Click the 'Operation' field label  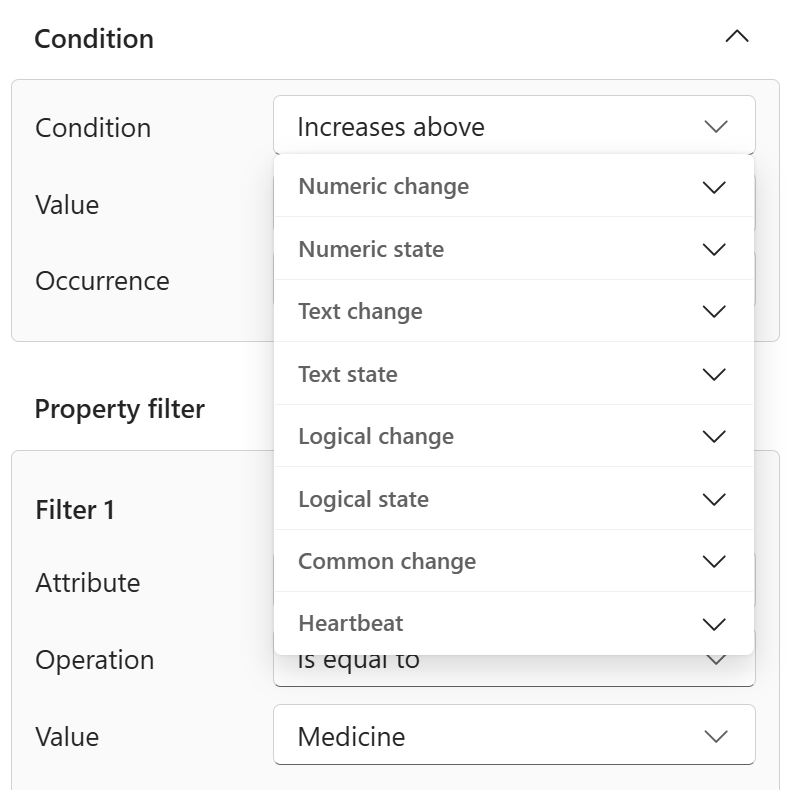click(x=95, y=660)
